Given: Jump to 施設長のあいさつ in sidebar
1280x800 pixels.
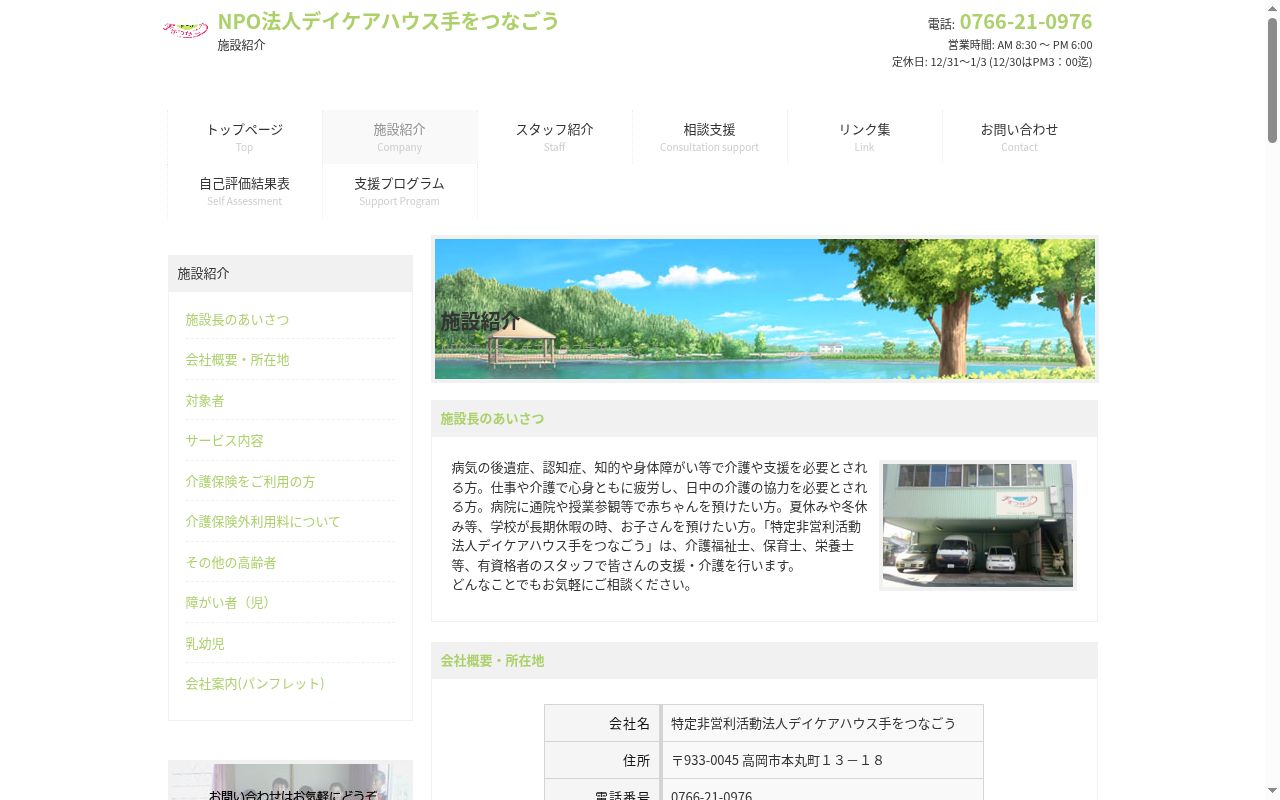Looking at the screenshot, I should pos(237,319).
